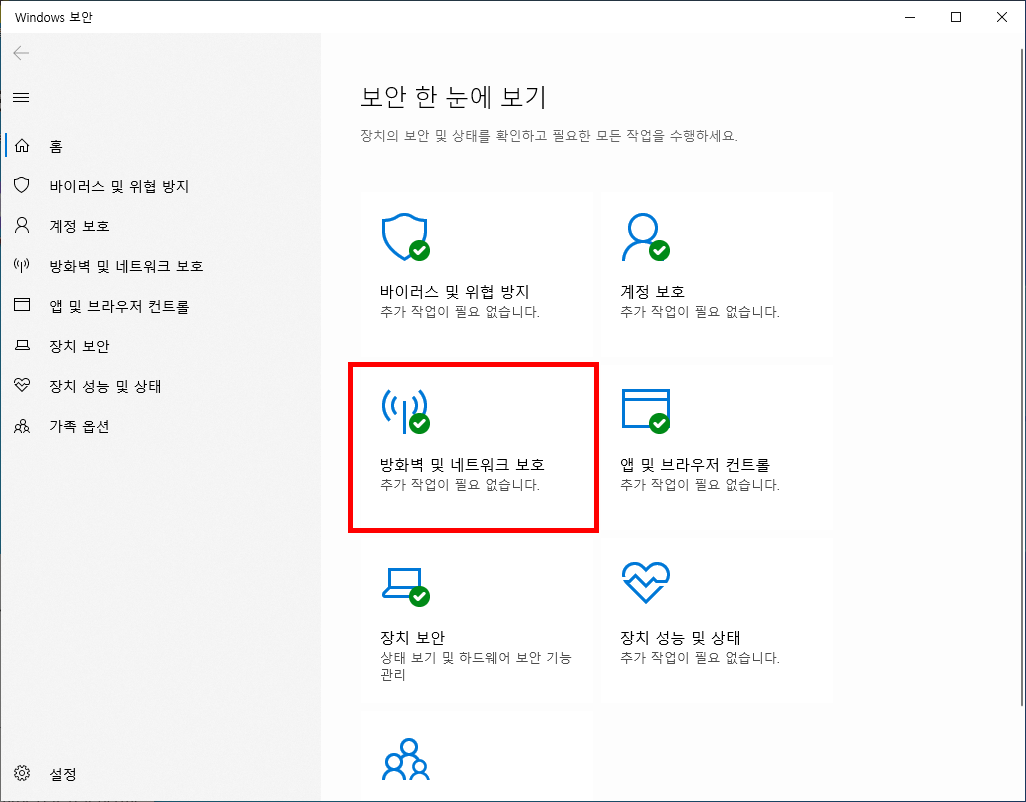Open the 장치 보안 tile
This screenshot has height=802, width=1026.
coord(475,620)
